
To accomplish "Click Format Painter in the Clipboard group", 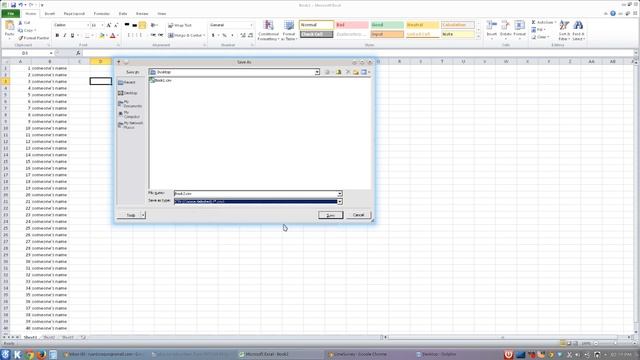I will click(x=33, y=38).
